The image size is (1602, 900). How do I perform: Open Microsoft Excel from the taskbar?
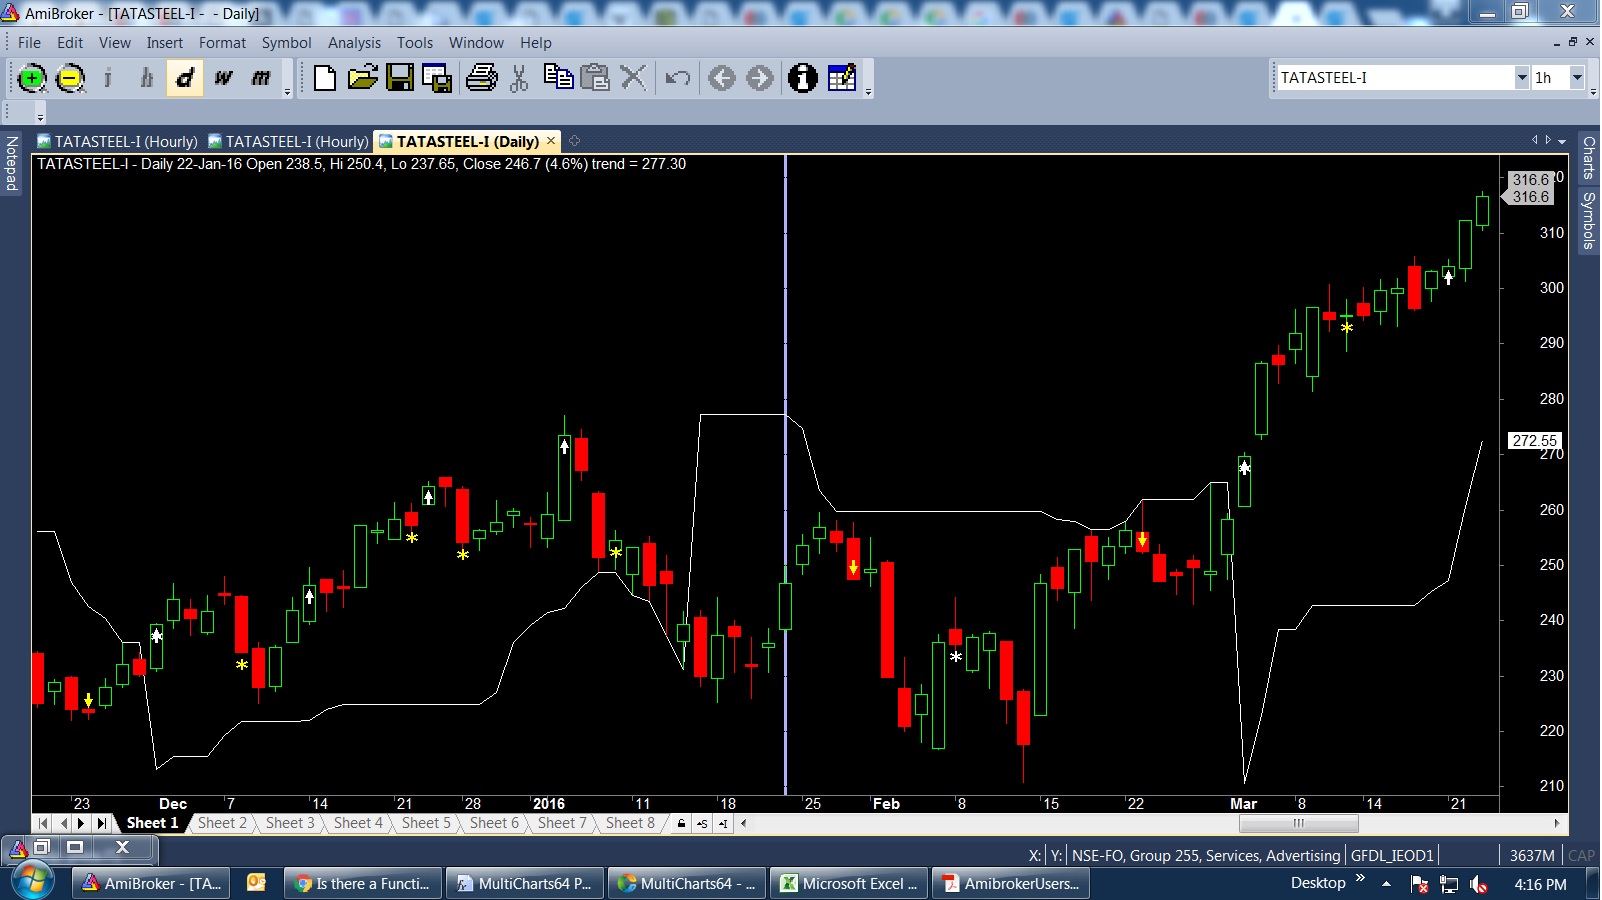pos(850,883)
